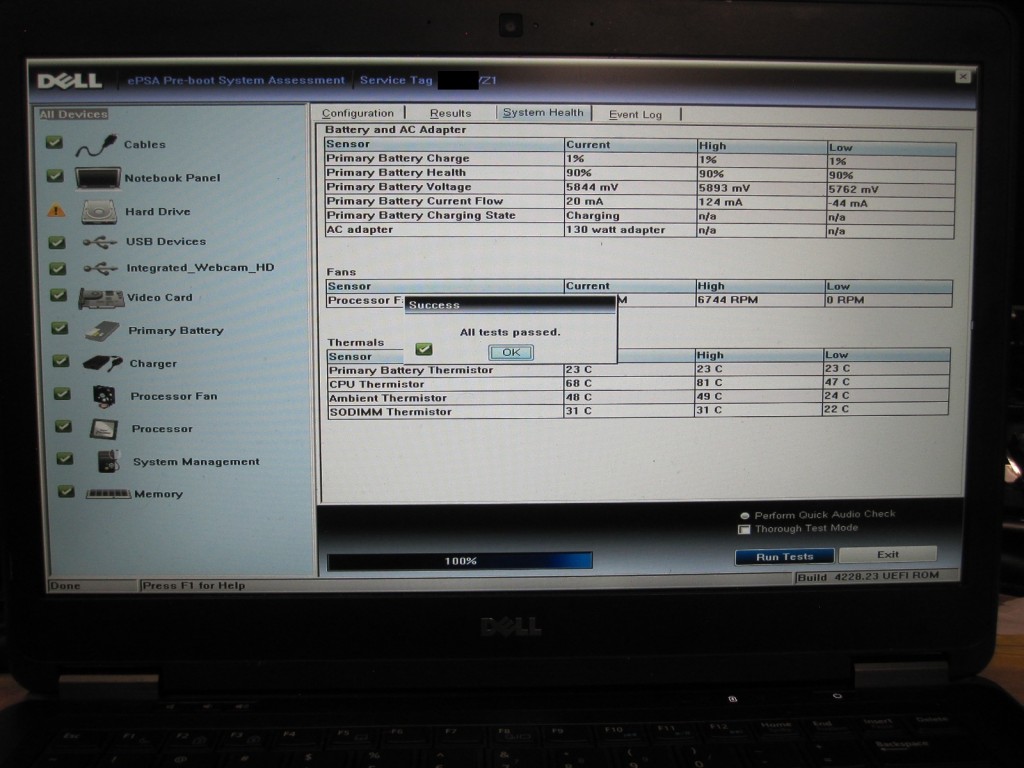Click the Run Tests button
The width and height of the screenshot is (1024, 768).
click(784, 557)
